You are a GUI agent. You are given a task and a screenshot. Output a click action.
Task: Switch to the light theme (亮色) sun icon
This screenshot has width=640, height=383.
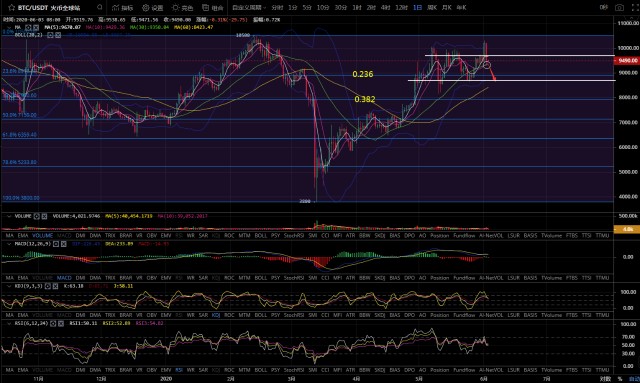[x=176, y=7]
